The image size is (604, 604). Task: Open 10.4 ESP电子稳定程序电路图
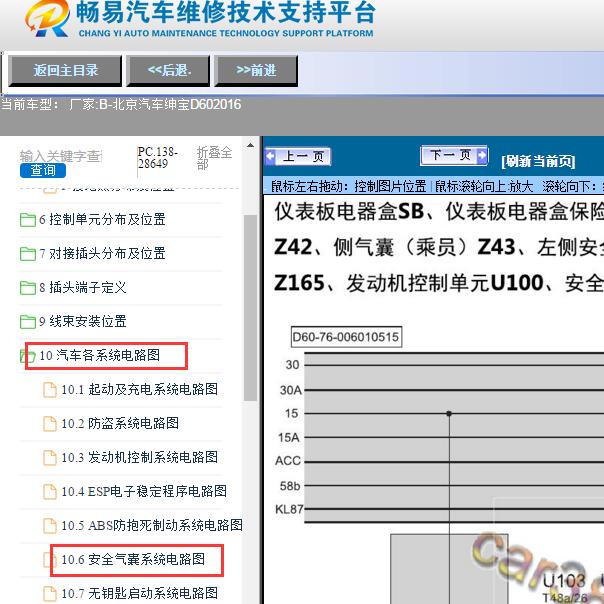coord(144,491)
